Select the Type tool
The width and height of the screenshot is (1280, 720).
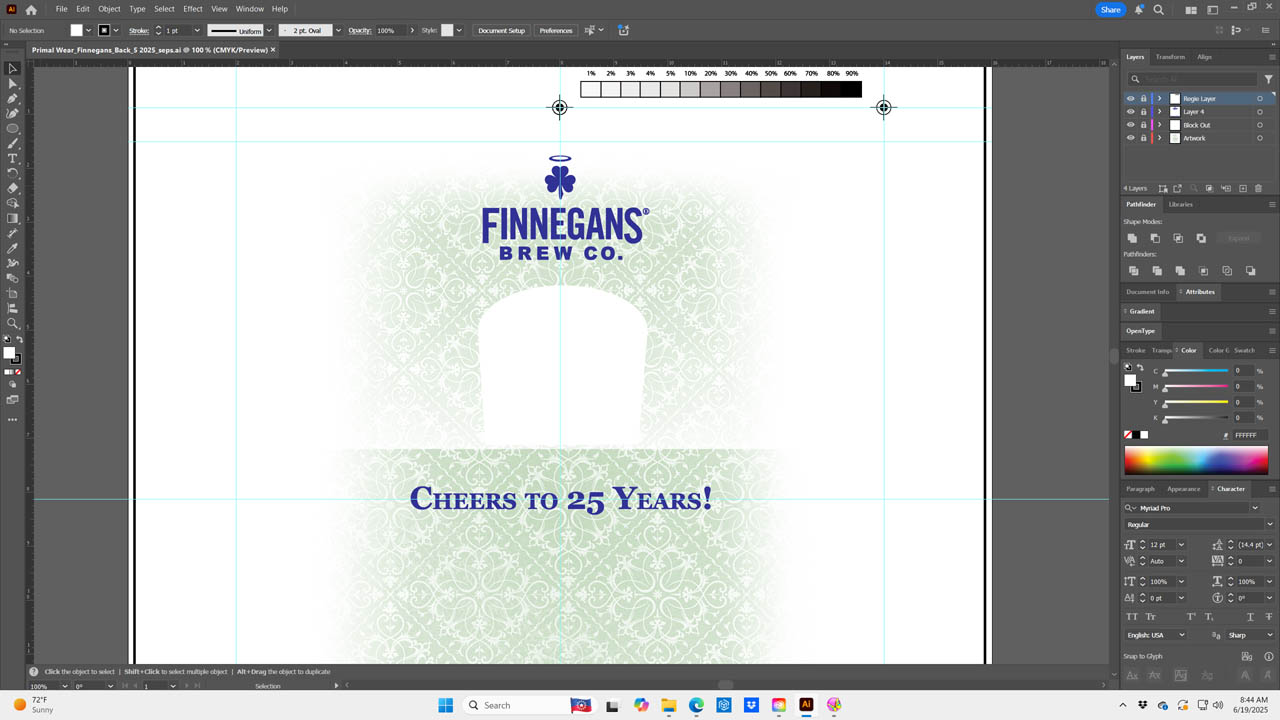[x=13, y=159]
